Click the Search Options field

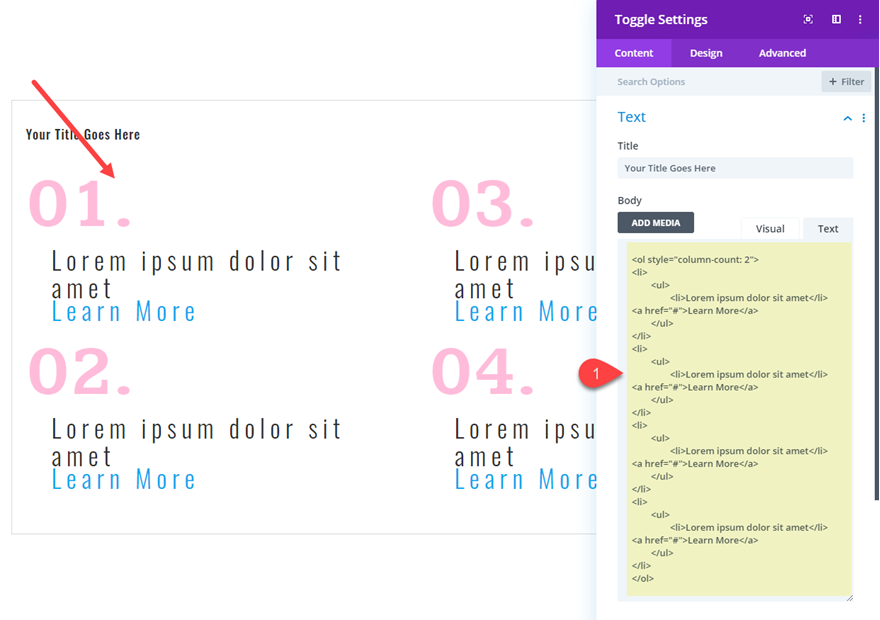coord(700,81)
